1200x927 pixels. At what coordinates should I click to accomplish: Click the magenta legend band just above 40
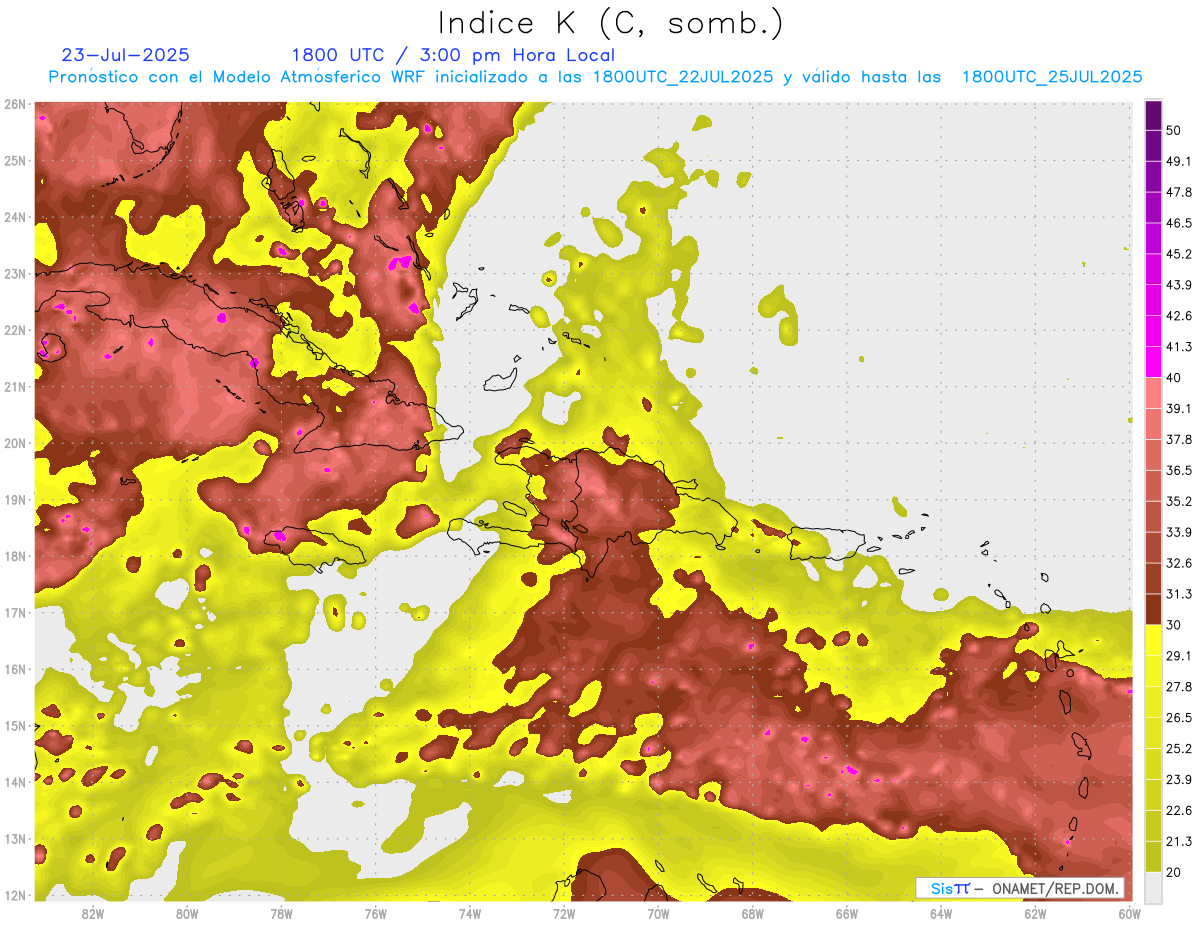(x=1153, y=362)
